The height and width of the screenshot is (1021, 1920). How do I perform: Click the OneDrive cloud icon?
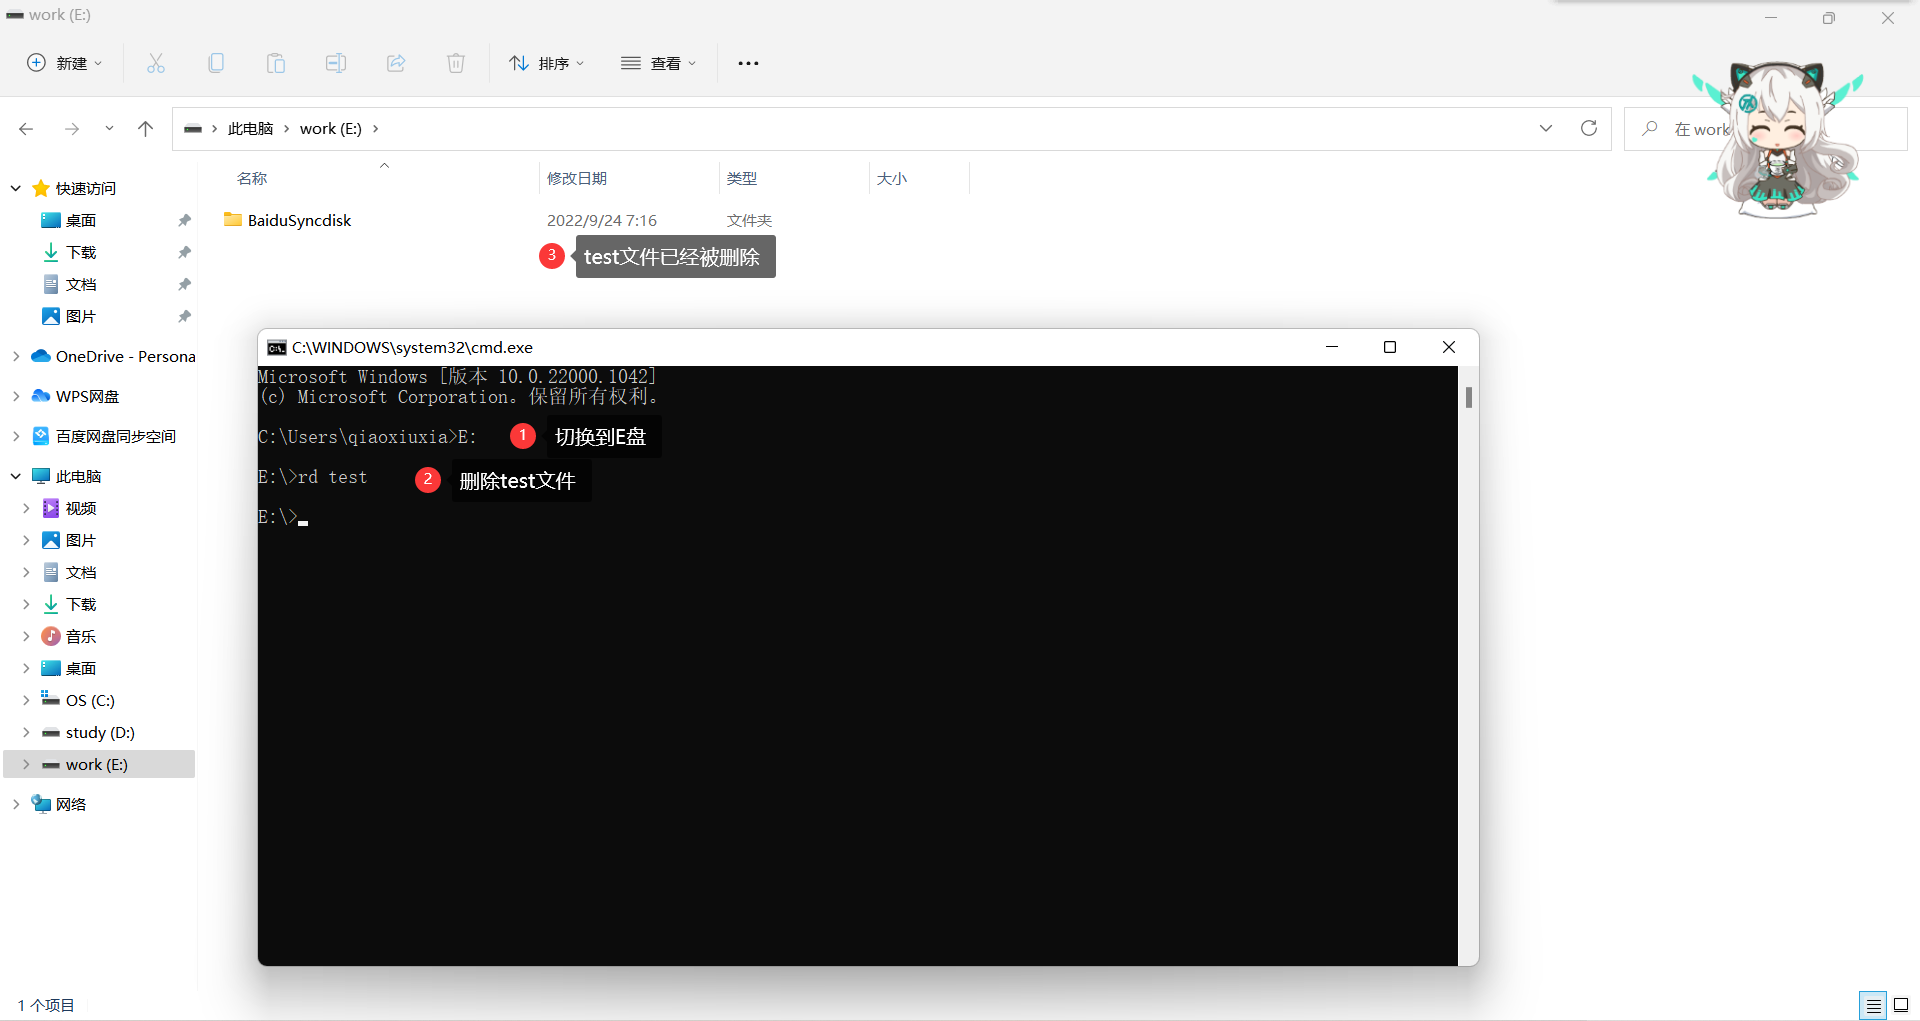click(x=41, y=356)
